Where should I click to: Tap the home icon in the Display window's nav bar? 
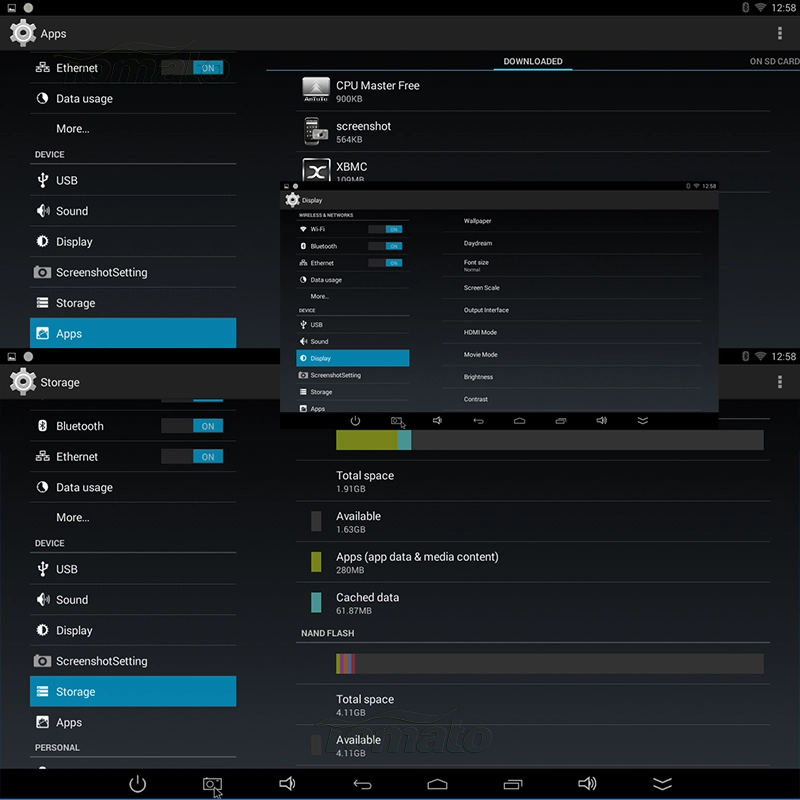point(519,421)
